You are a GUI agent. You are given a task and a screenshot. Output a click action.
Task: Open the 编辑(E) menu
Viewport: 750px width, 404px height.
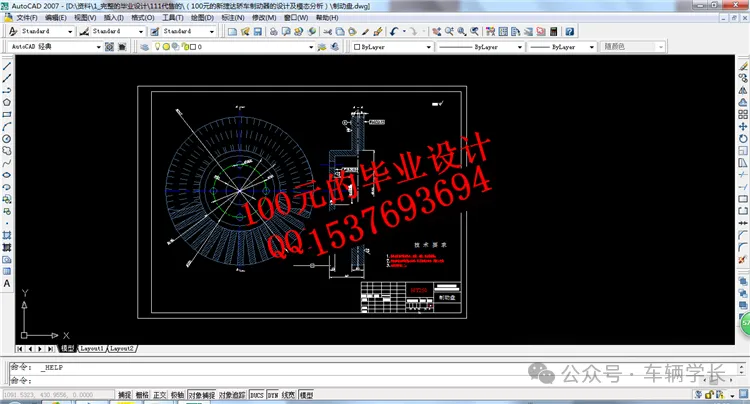coord(55,18)
